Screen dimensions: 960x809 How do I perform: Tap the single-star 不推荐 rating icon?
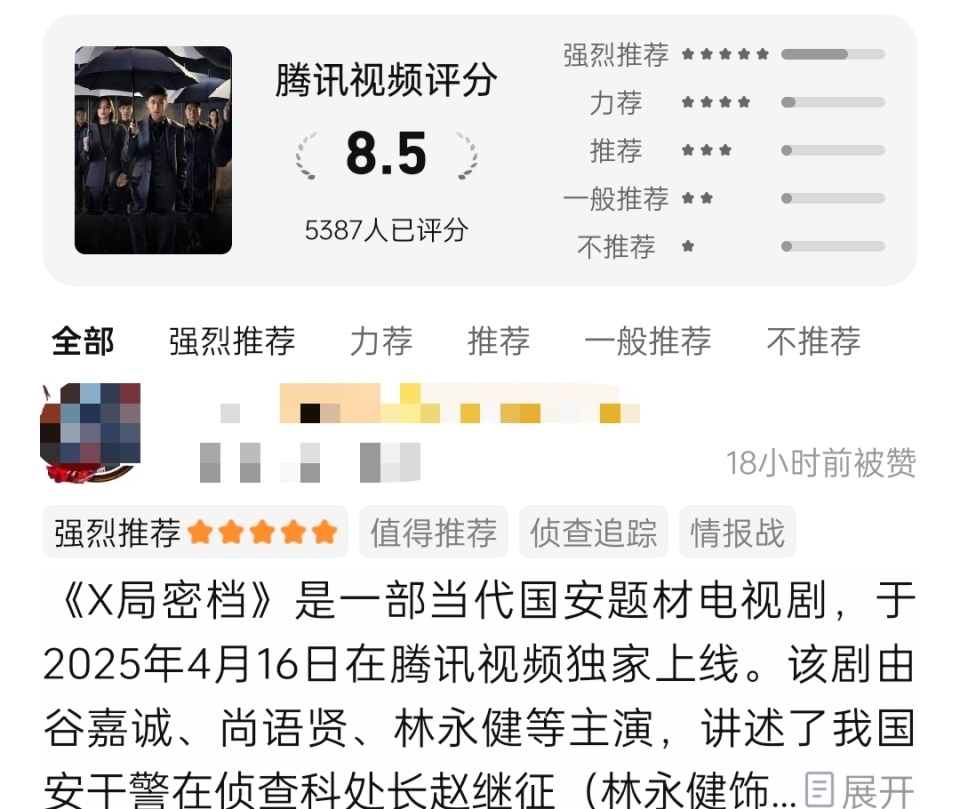point(688,246)
